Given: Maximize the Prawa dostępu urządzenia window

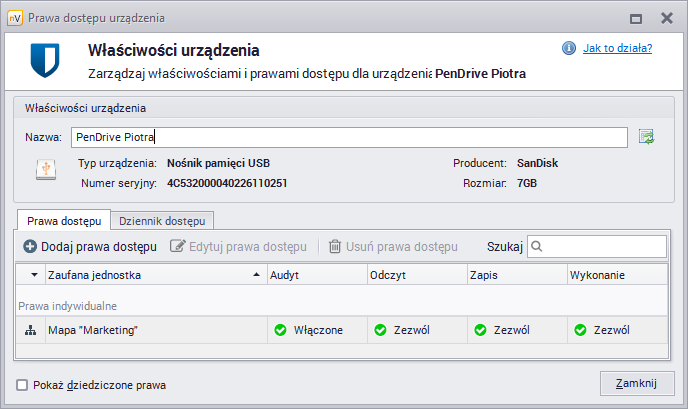Looking at the screenshot, I should 636,18.
